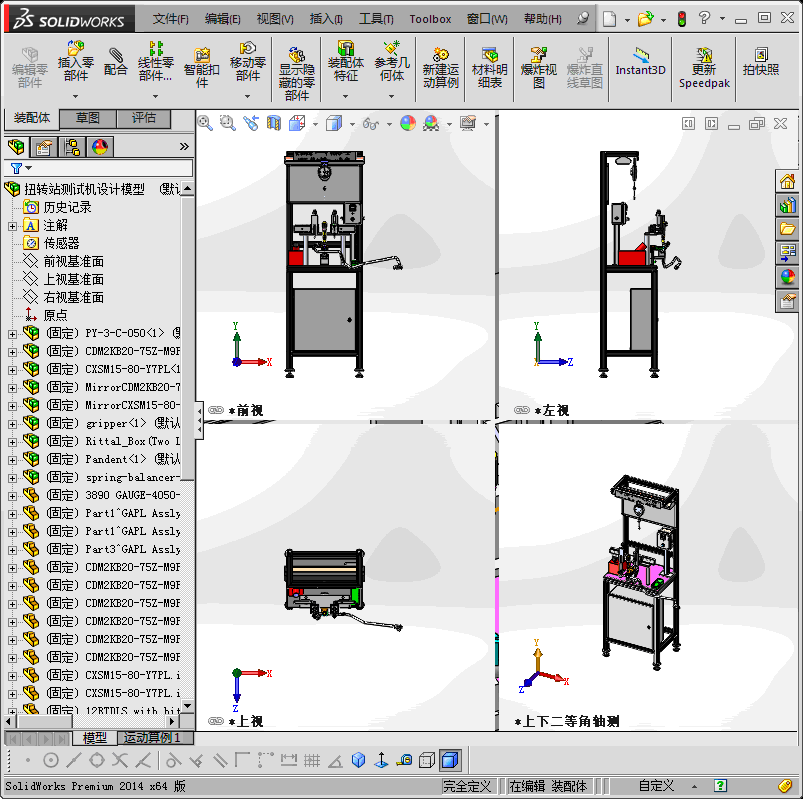Click the Smart Fasteners tool
The width and height of the screenshot is (803, 799).
click(202, 68)
